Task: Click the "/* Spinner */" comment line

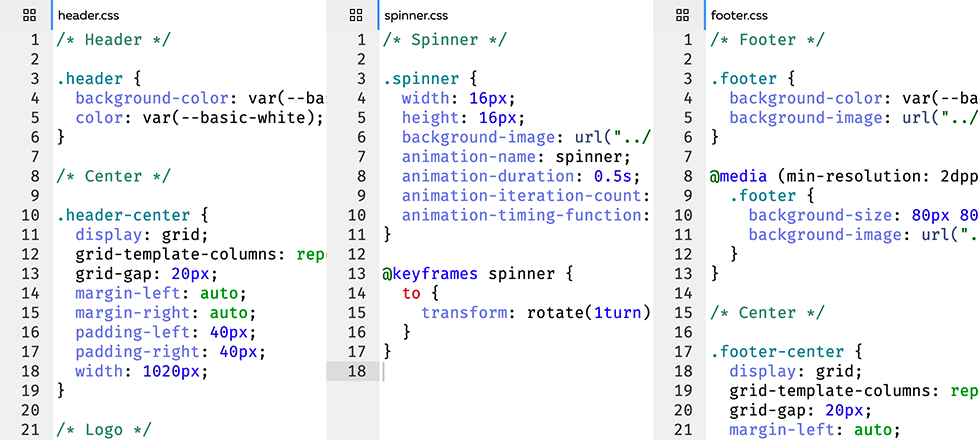Action: 445,40
